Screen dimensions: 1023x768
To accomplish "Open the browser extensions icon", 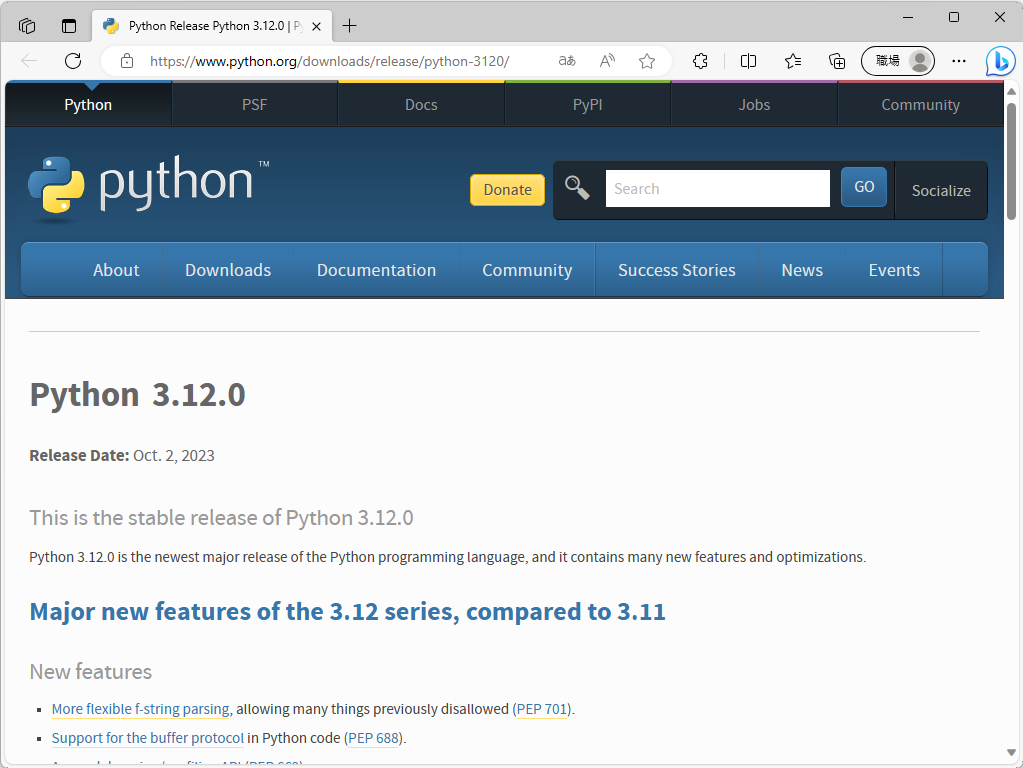I will click(x=700, y=60).
